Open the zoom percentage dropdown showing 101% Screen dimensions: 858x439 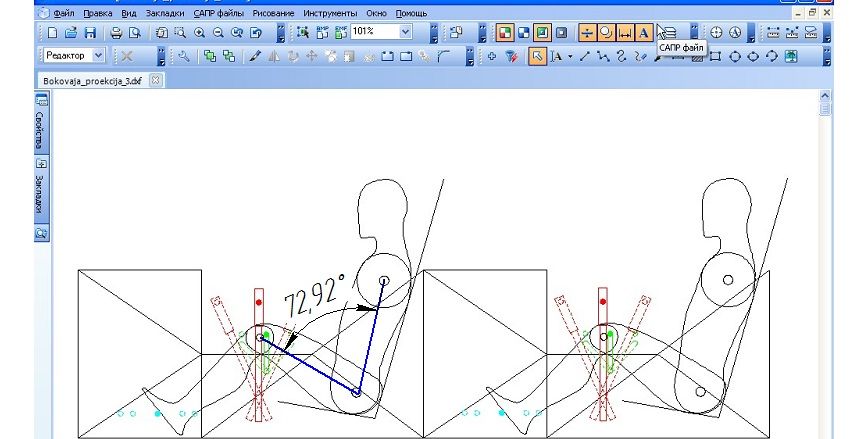pyautogui.click(x=405, y=33)
